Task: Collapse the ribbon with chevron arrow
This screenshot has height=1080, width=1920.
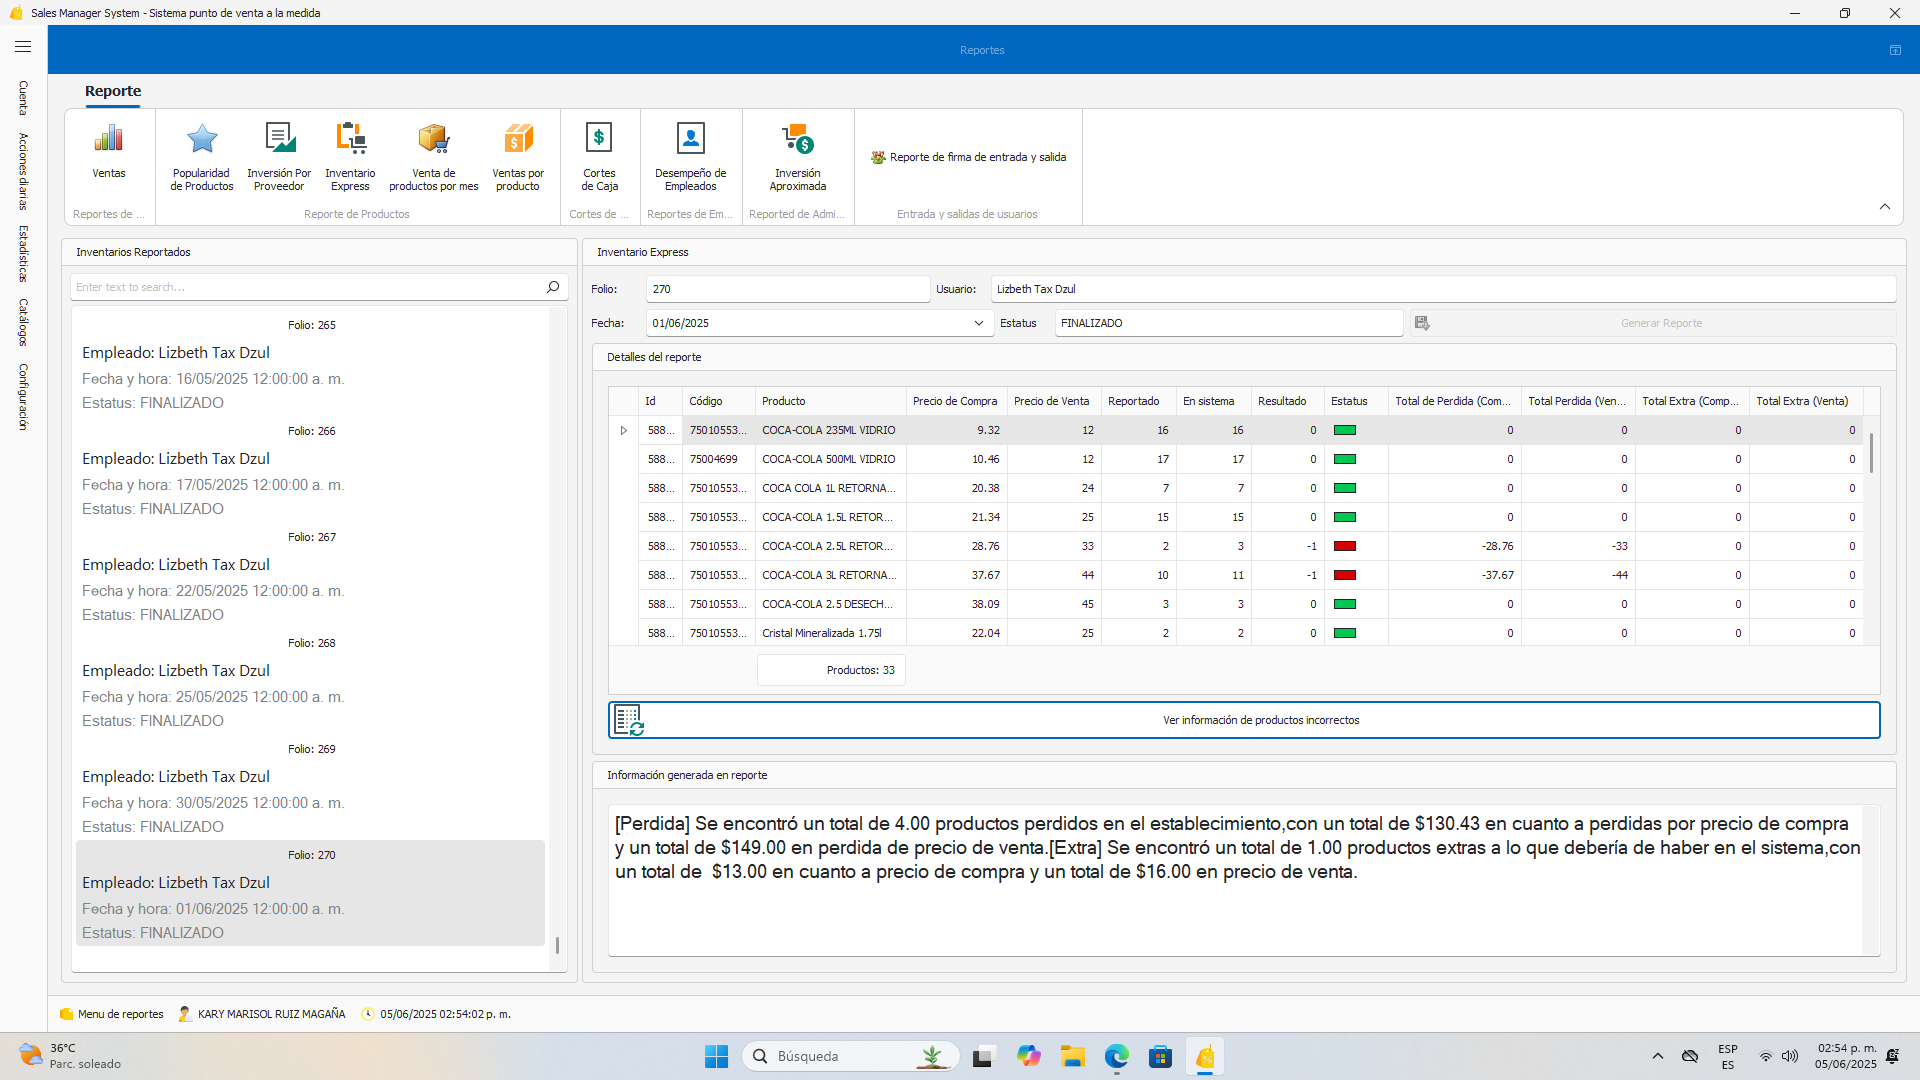Action: (x=1884, y=207)
